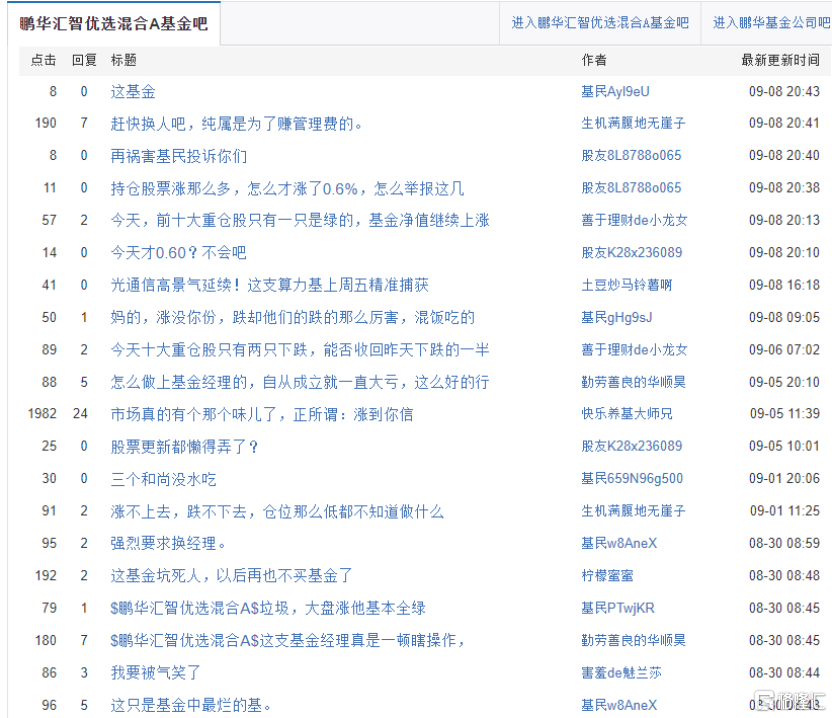Click the 作者 column header

point(594,60)
